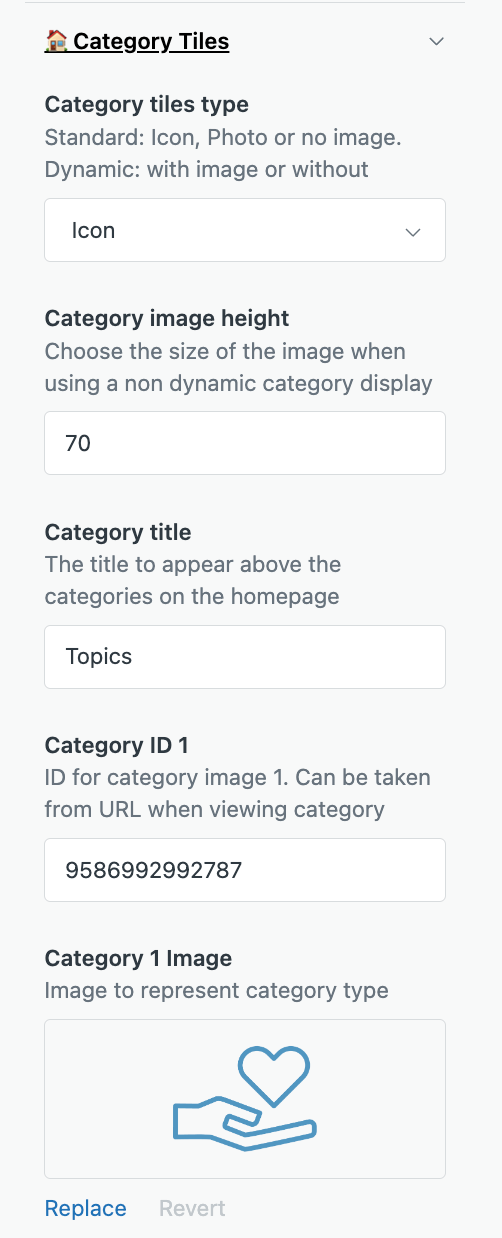Viewport: 502px width, 1238px height.
Task: Click the "Image to represent category type" help text
Action: (x=217, y=991)
